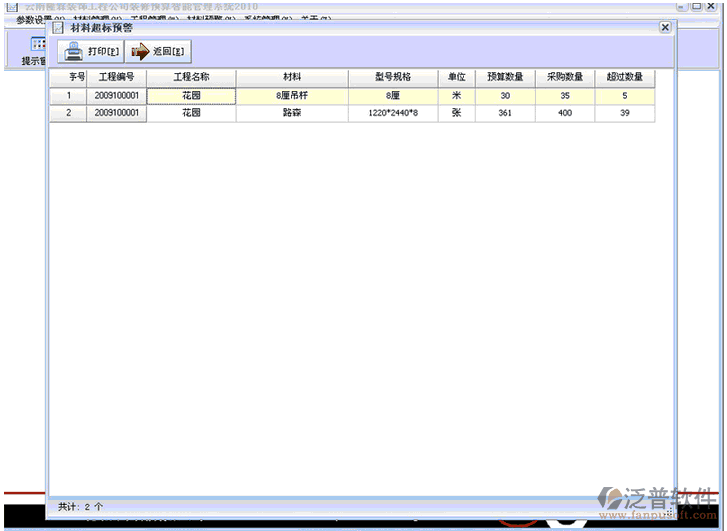Click the 材料 column header
Image resolution: width=727 pixels, height=531 pixels.
(x=292, y=77)
